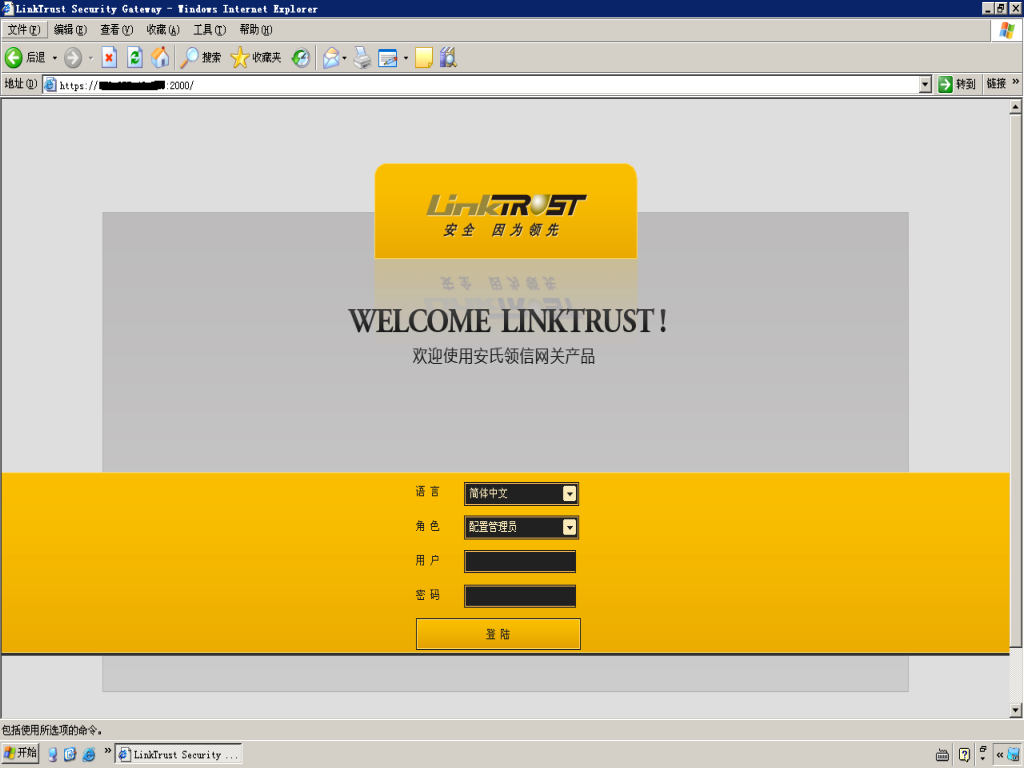Open the 帮助 (Help) menu

(255, 30)
